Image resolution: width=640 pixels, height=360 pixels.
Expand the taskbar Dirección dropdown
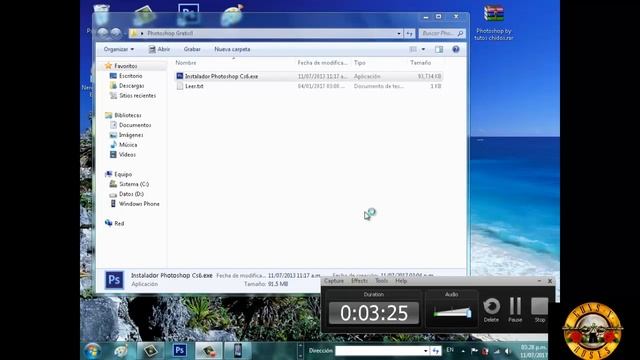(425, 351)
